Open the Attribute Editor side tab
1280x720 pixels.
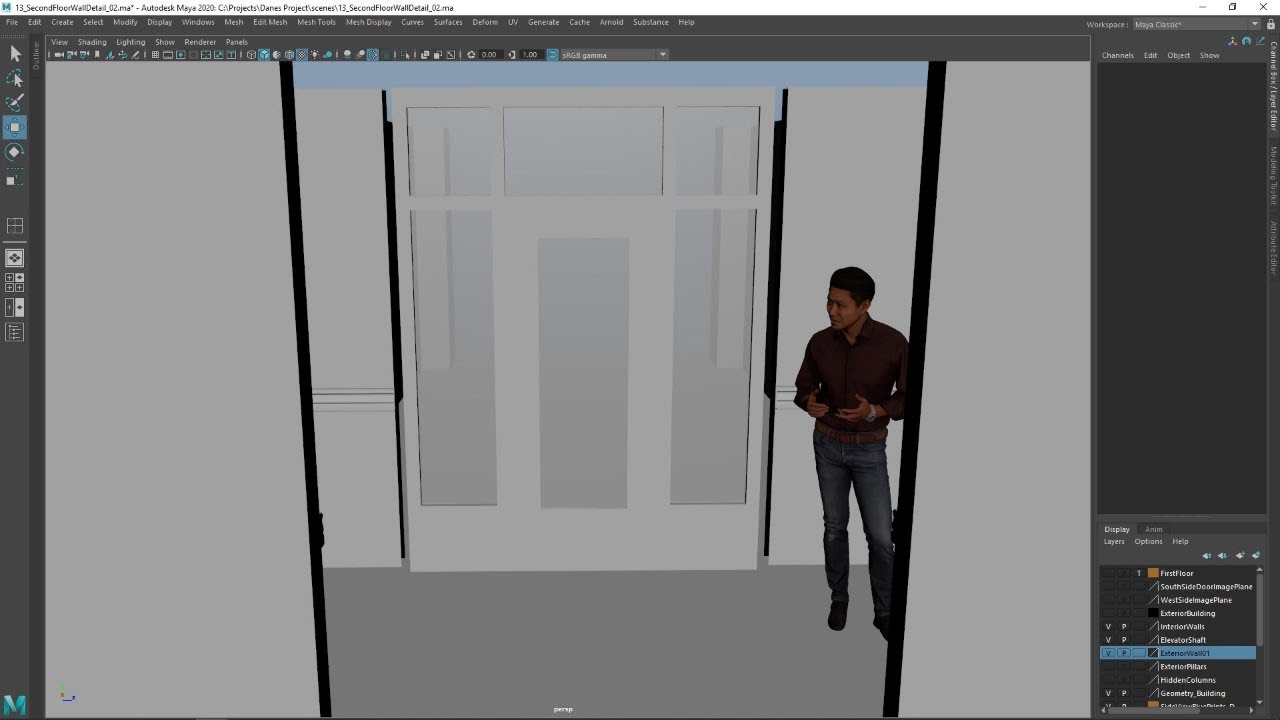pos(1274,247)
